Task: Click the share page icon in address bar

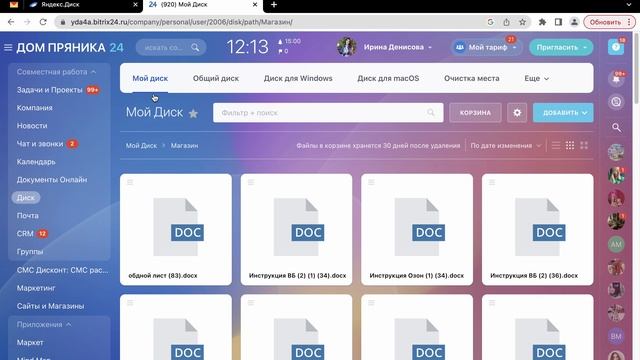Action: (x=506, y=22)
